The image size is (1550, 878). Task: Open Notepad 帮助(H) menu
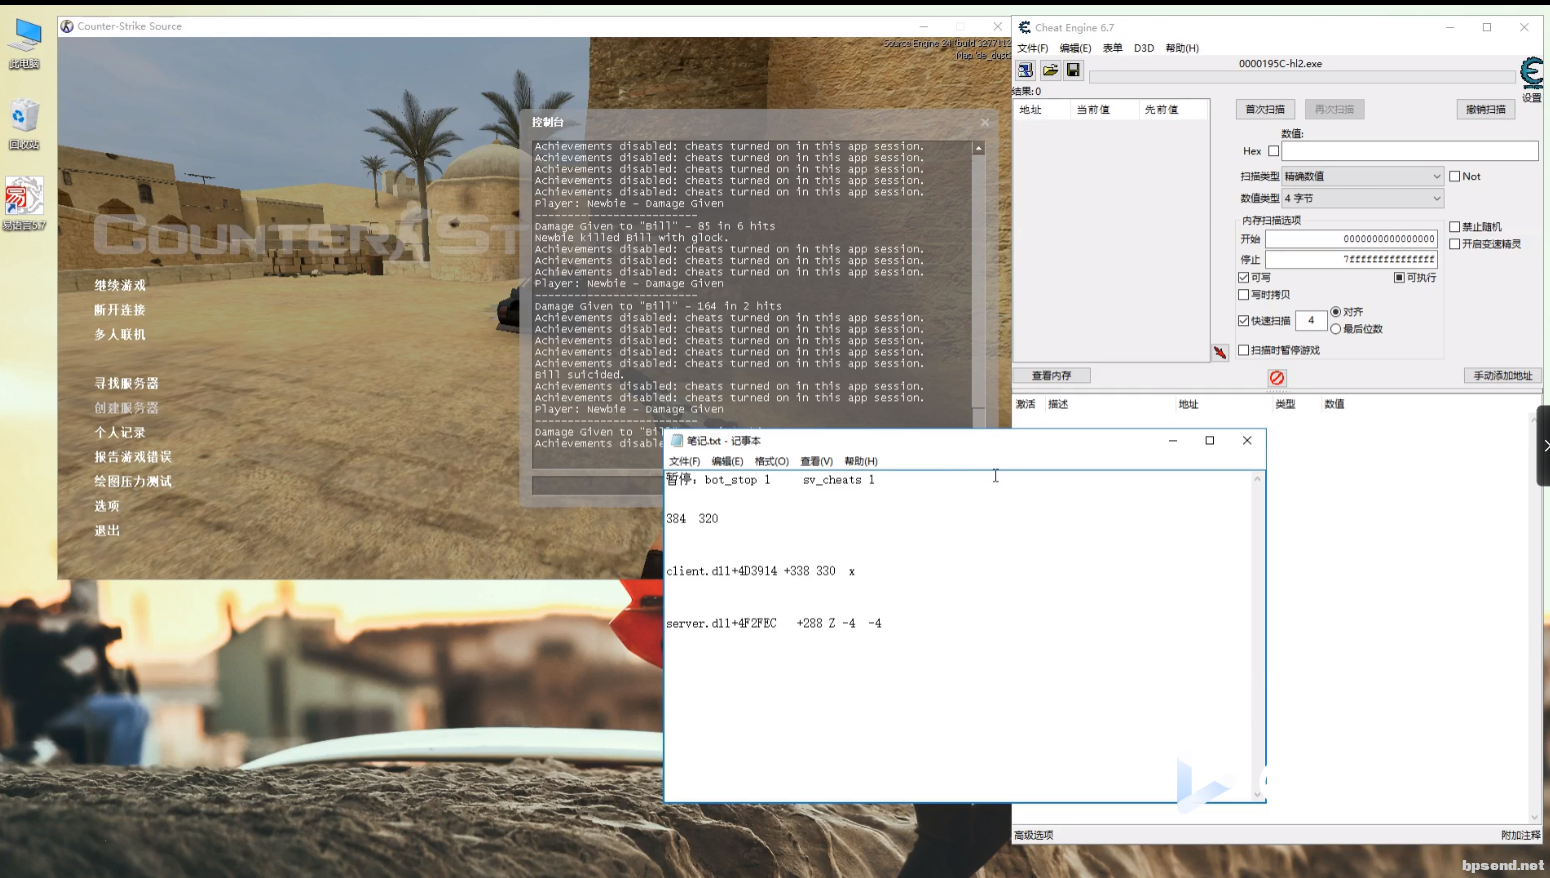tap(860, 461)
